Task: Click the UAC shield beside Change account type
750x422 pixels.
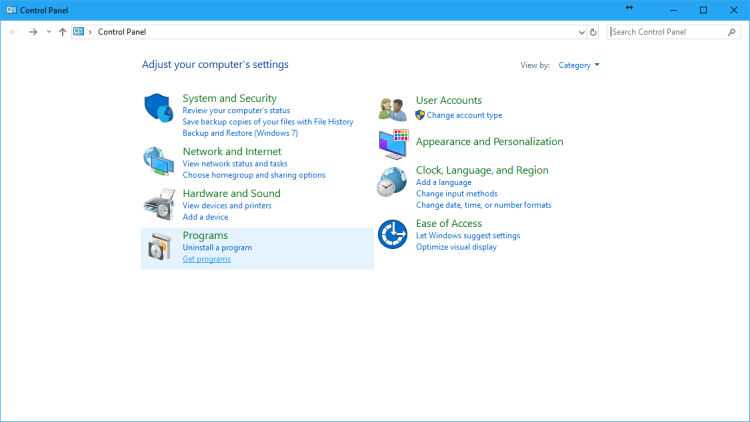Action: click(x=420, y=115)
